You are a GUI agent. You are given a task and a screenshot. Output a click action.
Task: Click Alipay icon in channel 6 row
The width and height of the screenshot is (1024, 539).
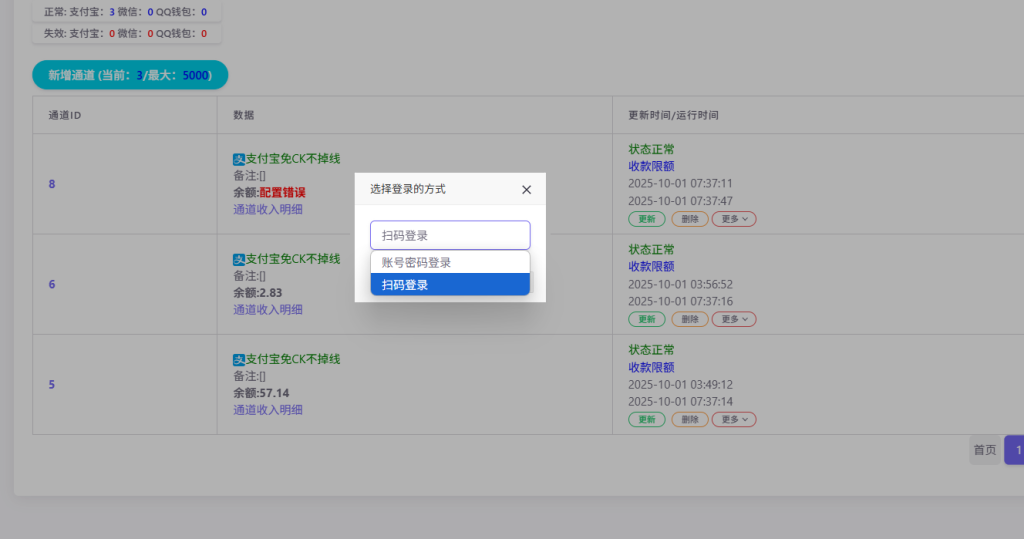tap(239, 259)
